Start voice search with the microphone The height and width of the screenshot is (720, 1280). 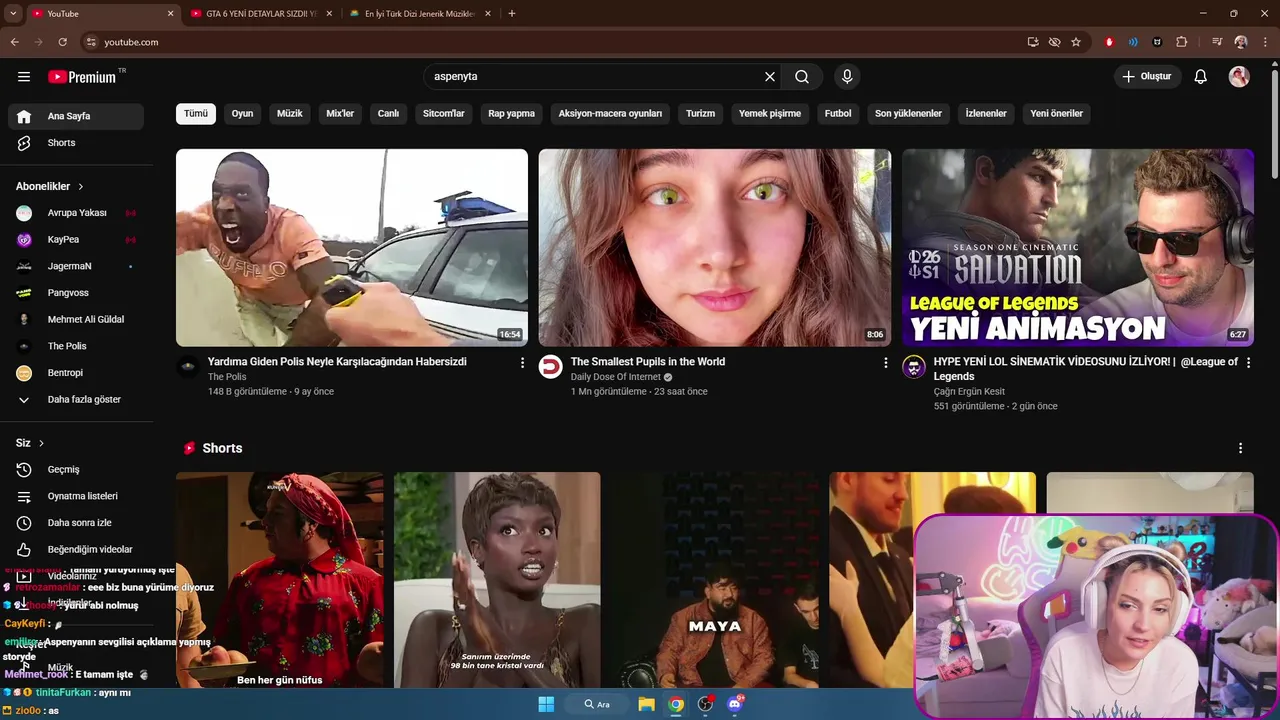point(847,77)
